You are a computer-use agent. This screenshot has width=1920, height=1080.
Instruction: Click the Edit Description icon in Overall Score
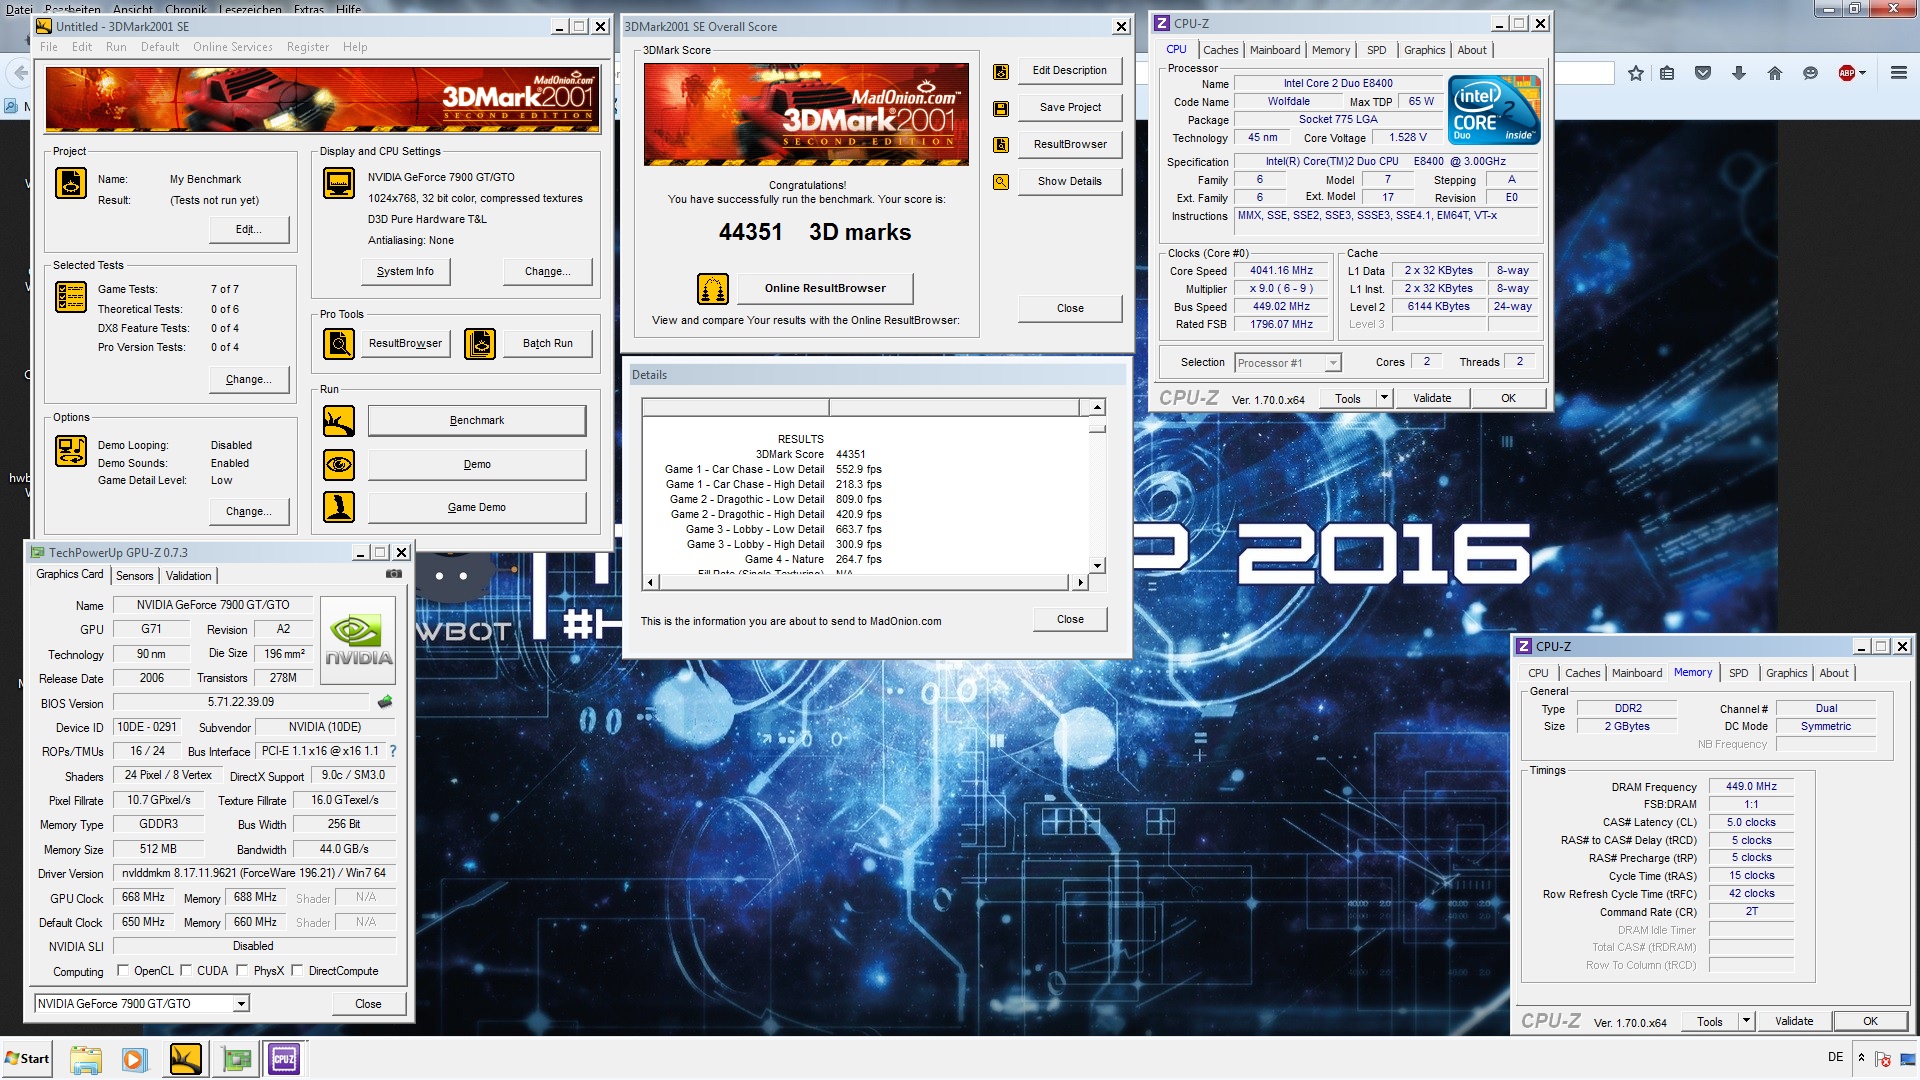point(1000,72)
